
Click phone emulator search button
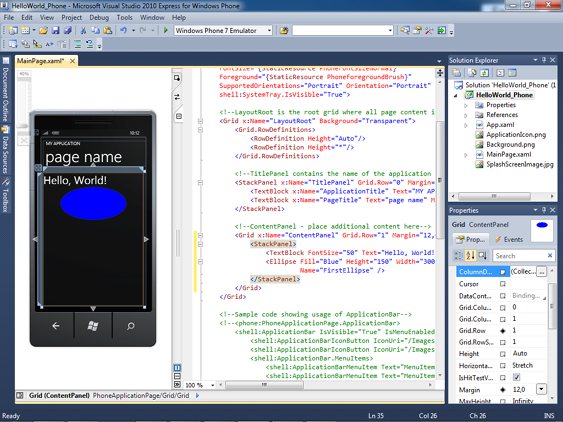click(131, 326)
